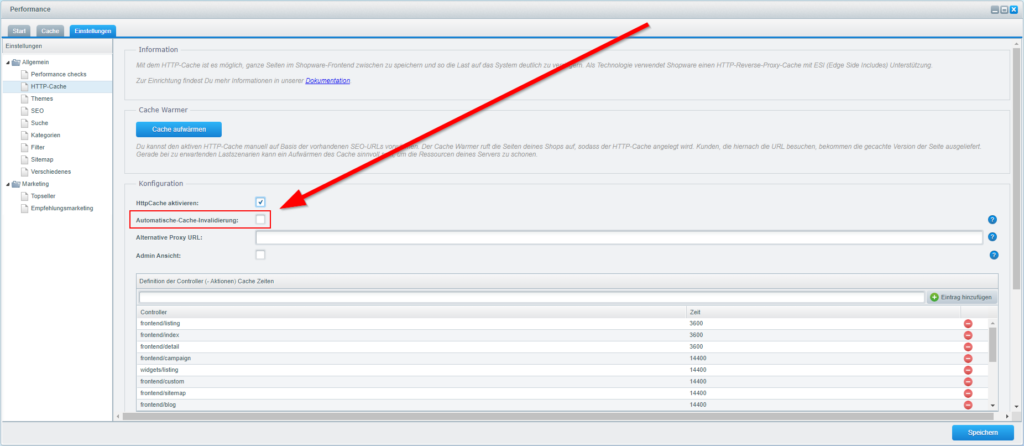The image size is (1024, 446).
Task: Remove the frontend/index controller row
Action: pyautogui.click(x=968, y=335)
